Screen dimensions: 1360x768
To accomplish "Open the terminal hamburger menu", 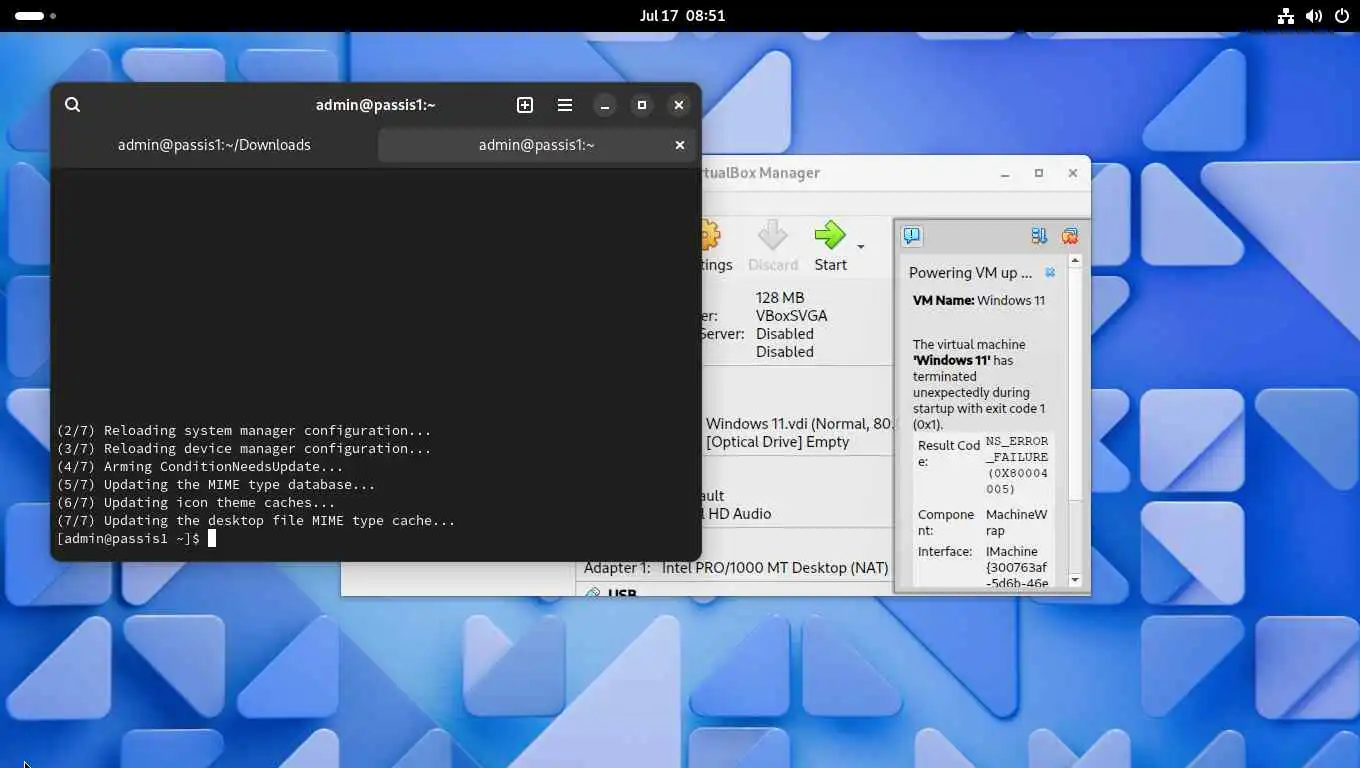I will click(x=565, y=105).
